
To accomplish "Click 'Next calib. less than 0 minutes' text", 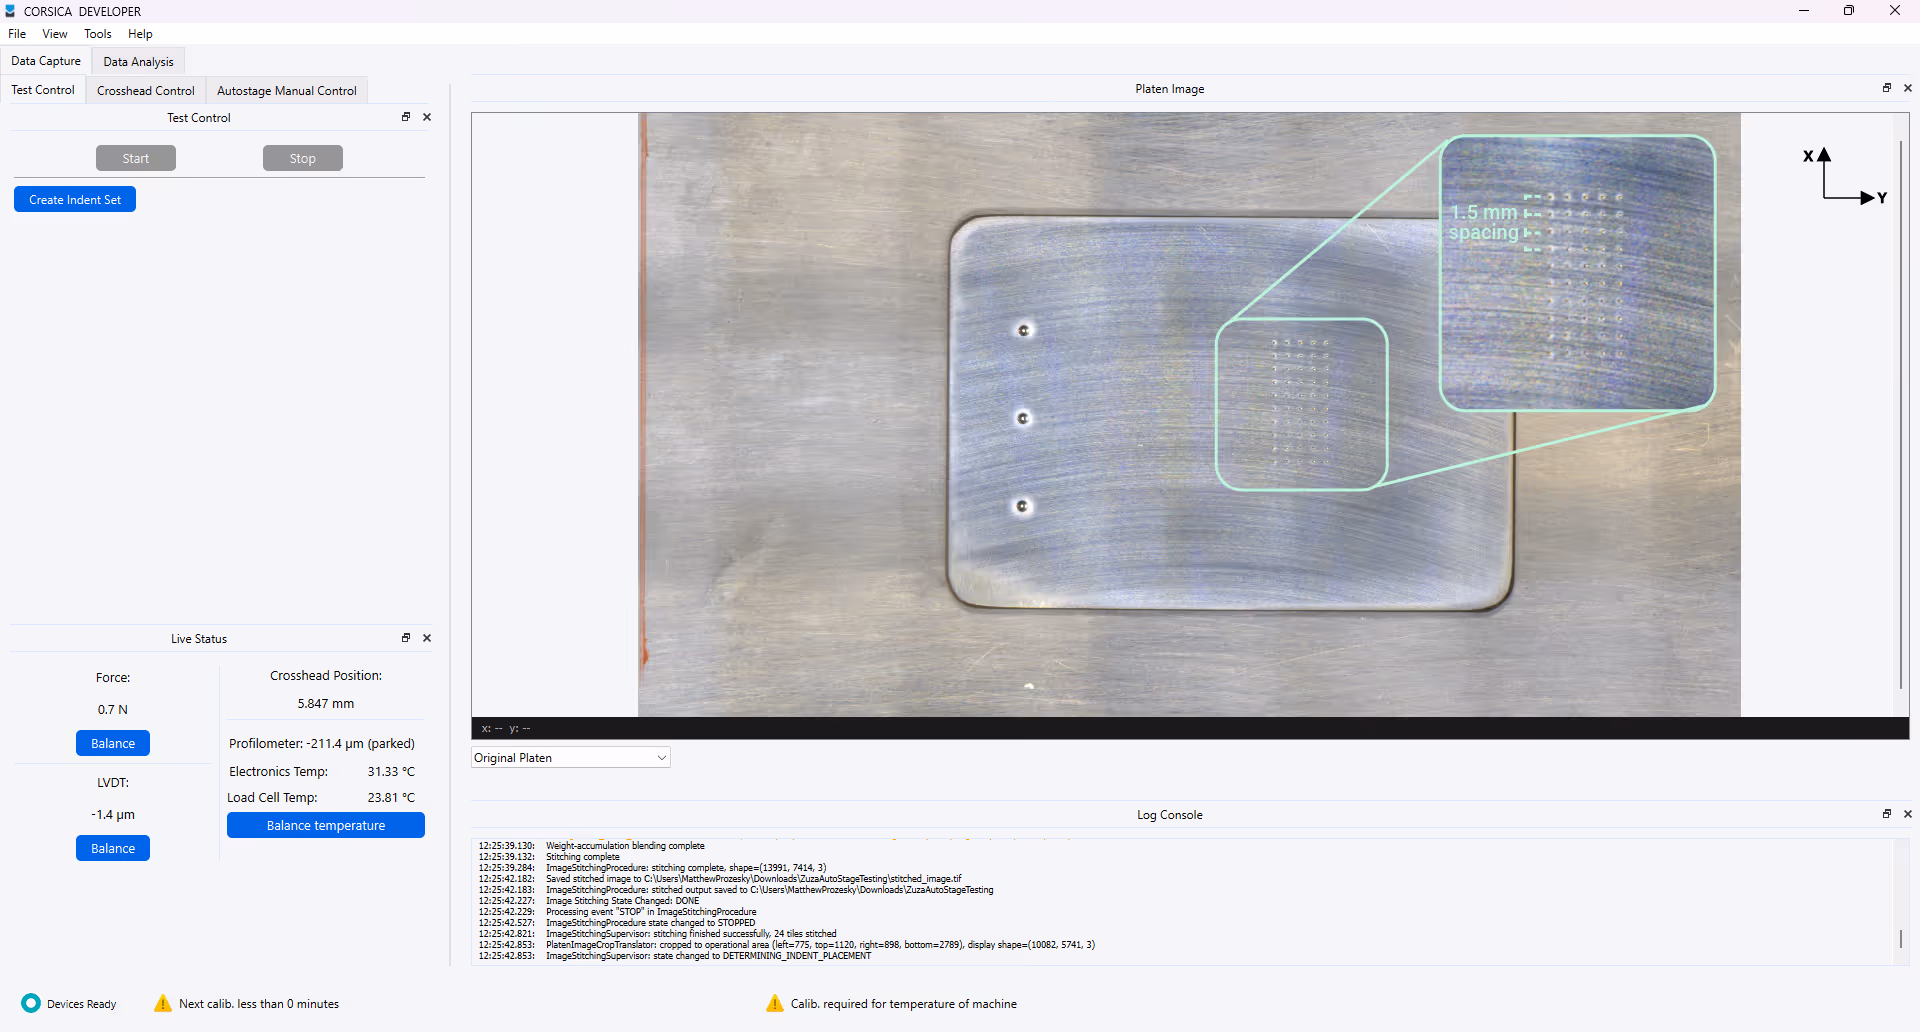I will [259, 1003].
